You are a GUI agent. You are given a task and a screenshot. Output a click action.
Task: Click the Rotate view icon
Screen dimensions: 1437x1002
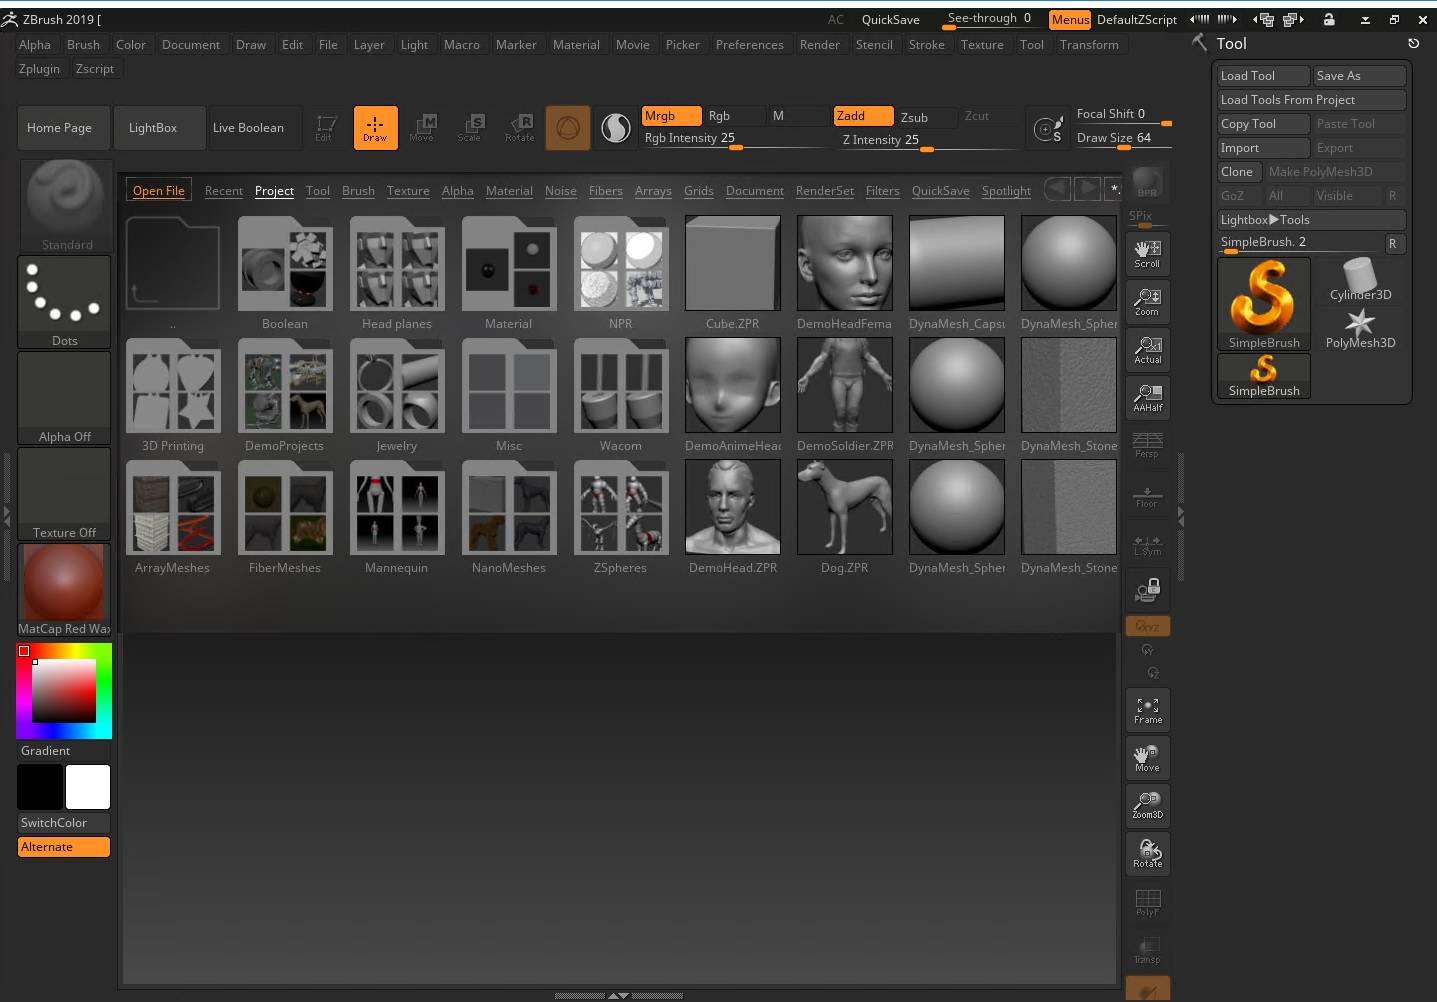[x=1147, y=854]
